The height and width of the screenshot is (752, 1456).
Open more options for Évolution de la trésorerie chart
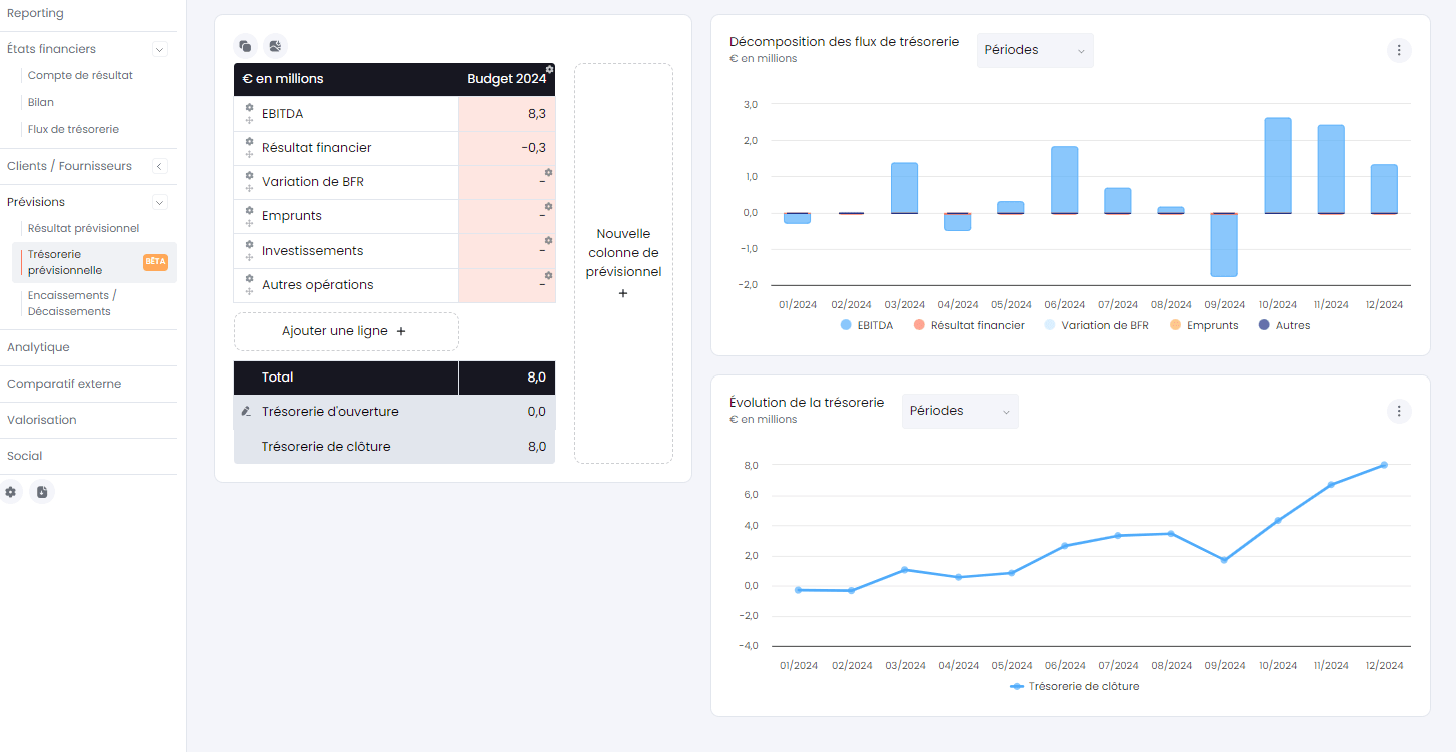(x=1399, y=411)
